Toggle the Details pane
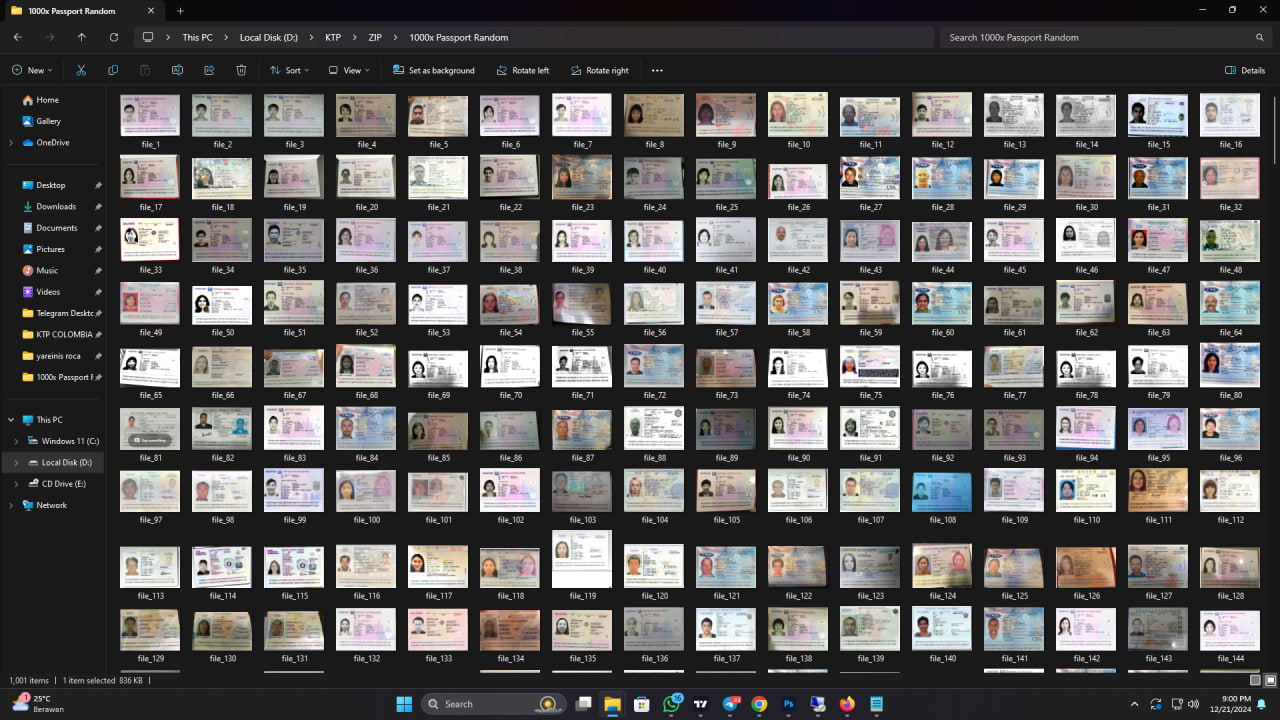The width and height of the screenshot is (1280, 720). click(x=1245, y=70)
